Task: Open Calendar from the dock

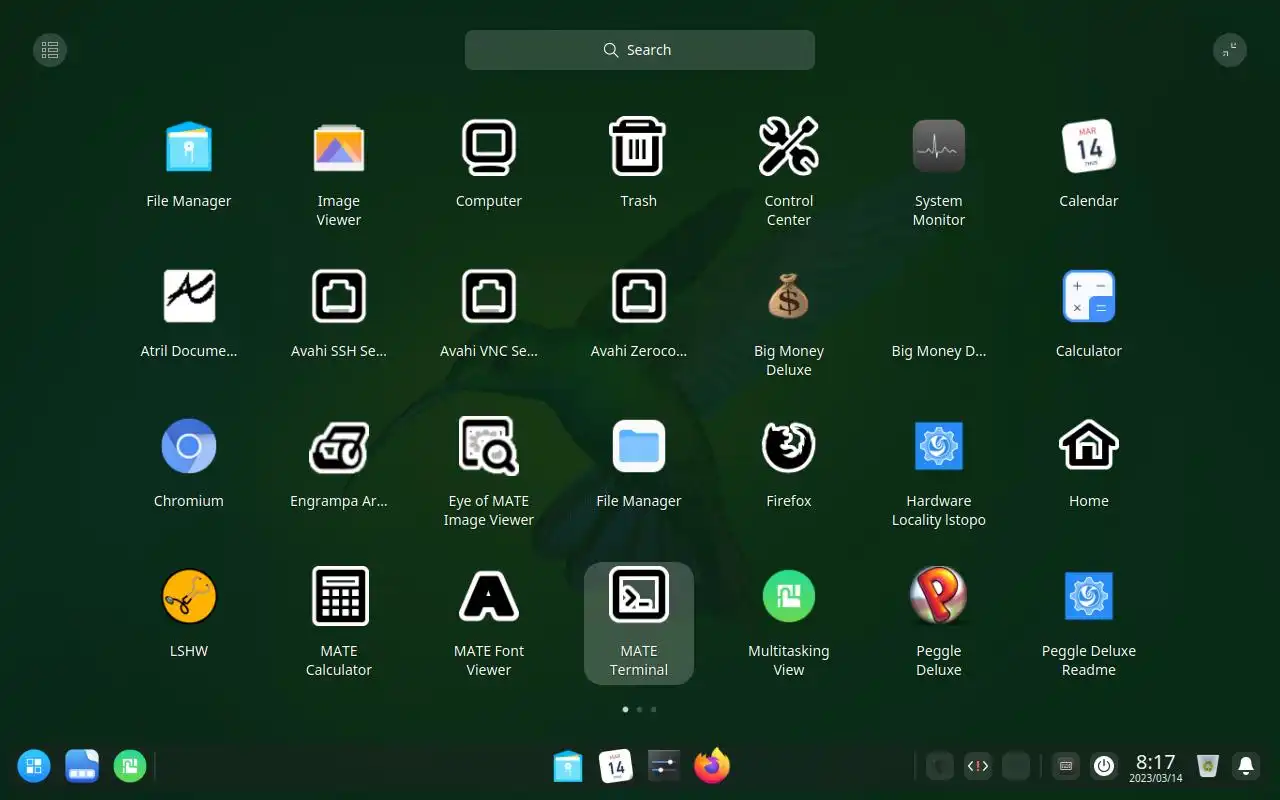Action: [x=616, y=767]
